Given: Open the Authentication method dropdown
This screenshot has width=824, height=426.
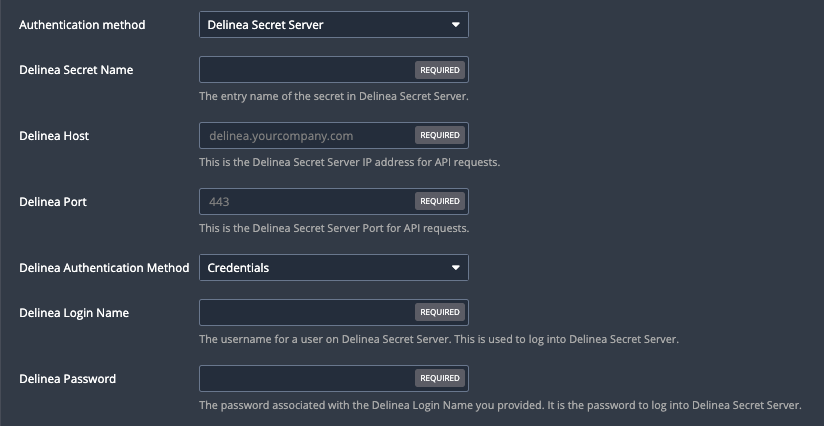Looking at the screenshot, I should (x=334, y=25).
